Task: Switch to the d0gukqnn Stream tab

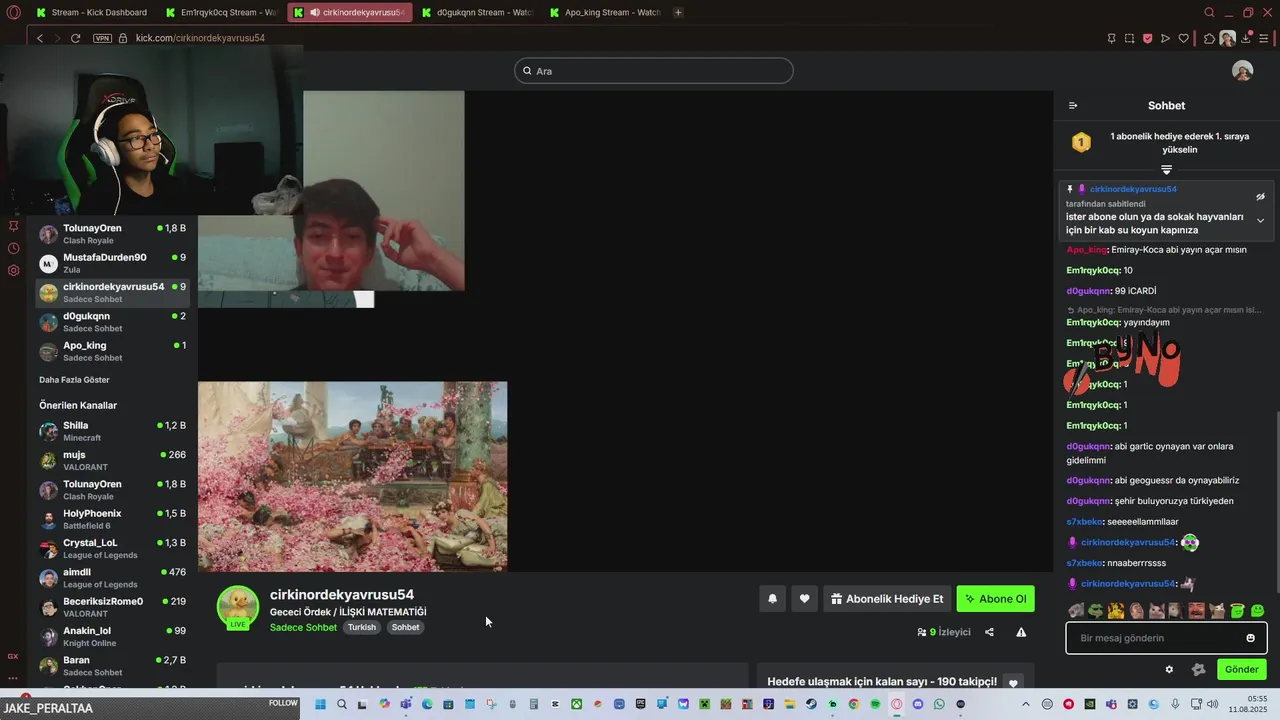Action: click(x=477, y=12)
